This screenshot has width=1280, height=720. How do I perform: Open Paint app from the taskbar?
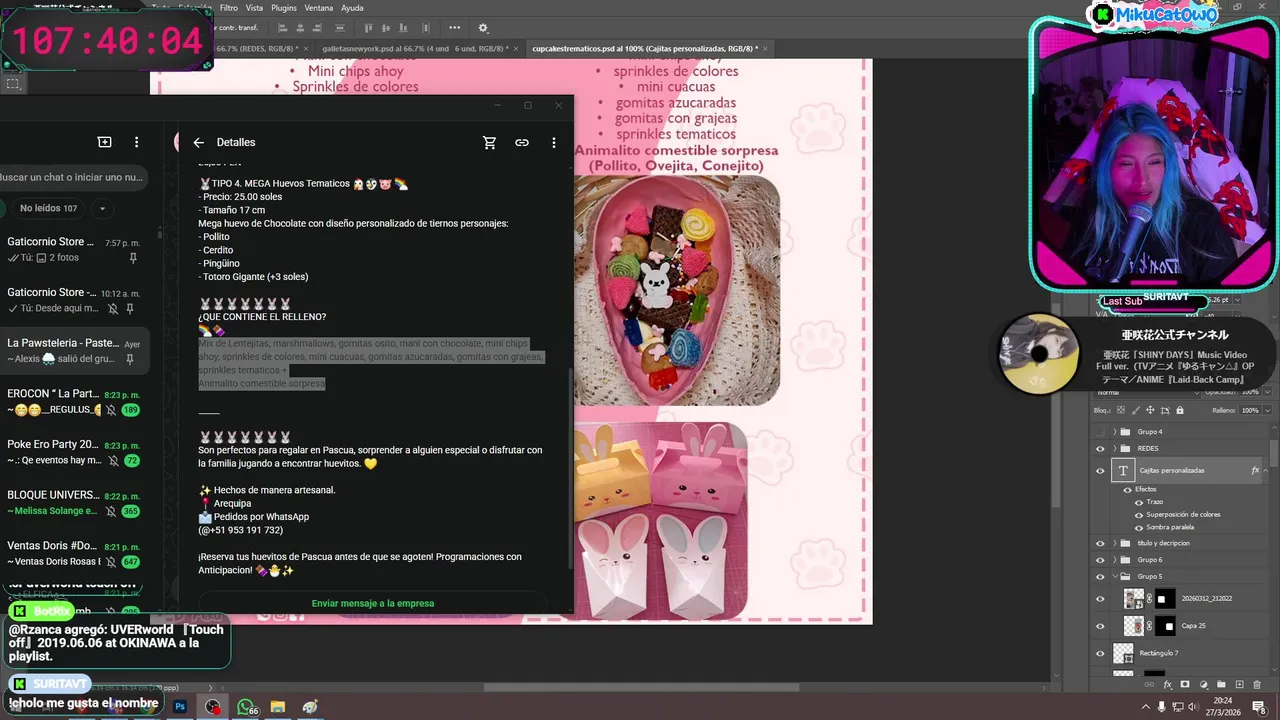pos(310,707)
